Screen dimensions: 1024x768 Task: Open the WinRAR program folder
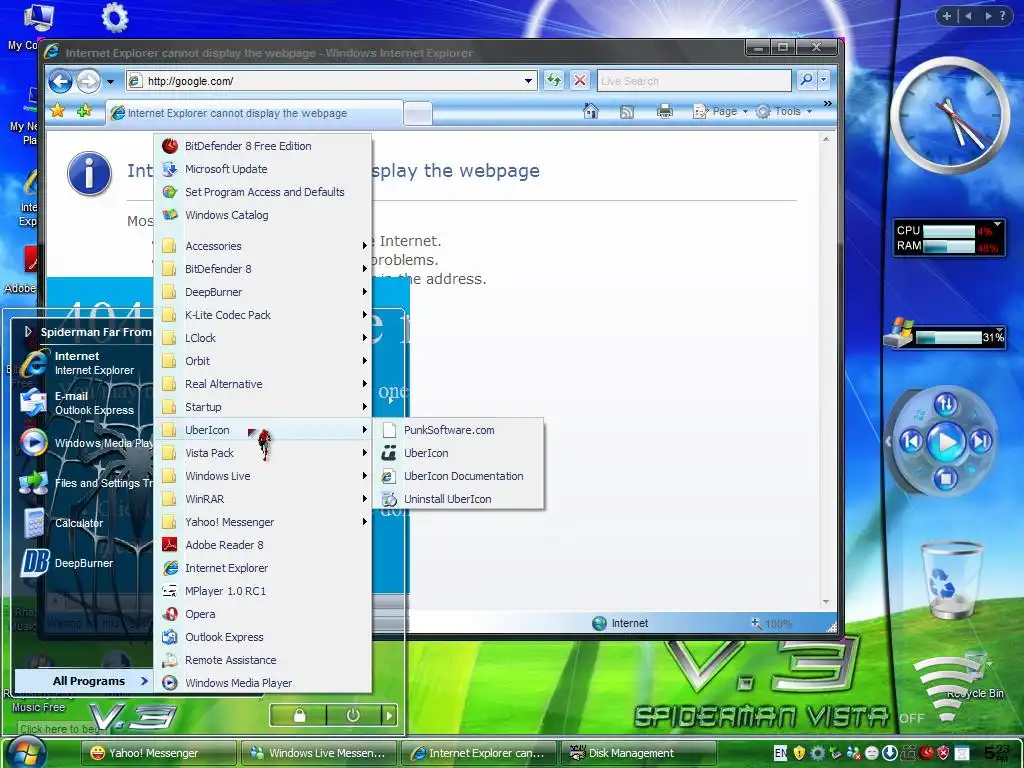pyautogui.click(x=263, y=499)
